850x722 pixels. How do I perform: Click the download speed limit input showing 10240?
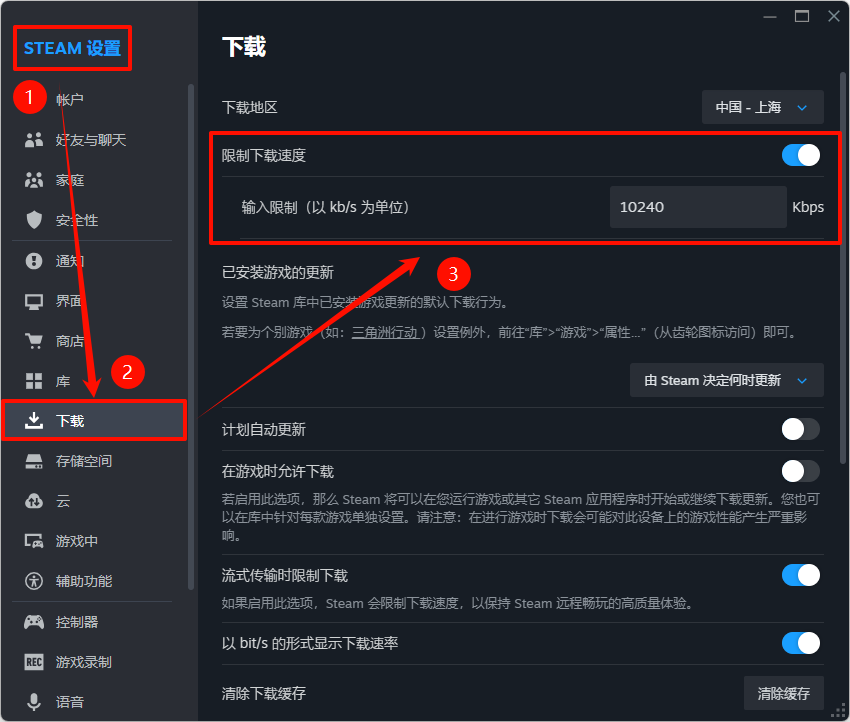coord(698,207)
